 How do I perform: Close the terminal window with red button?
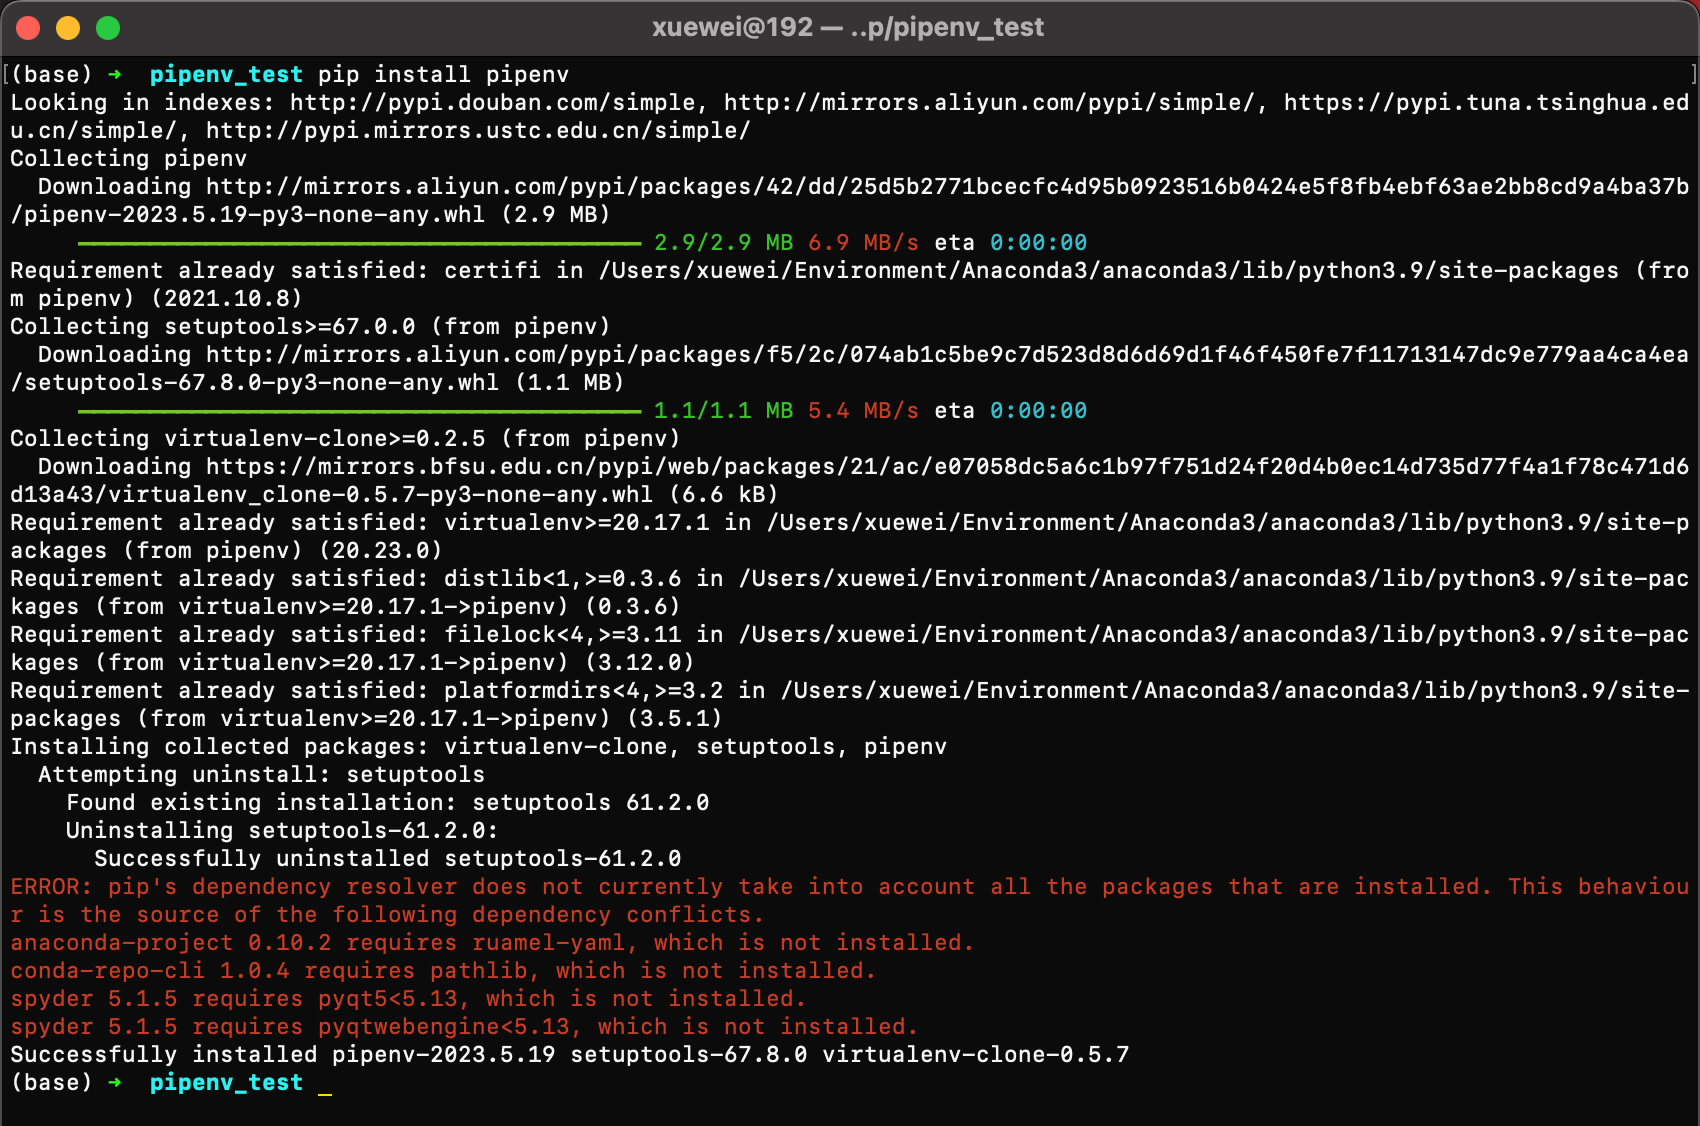[x=28, y=28]
